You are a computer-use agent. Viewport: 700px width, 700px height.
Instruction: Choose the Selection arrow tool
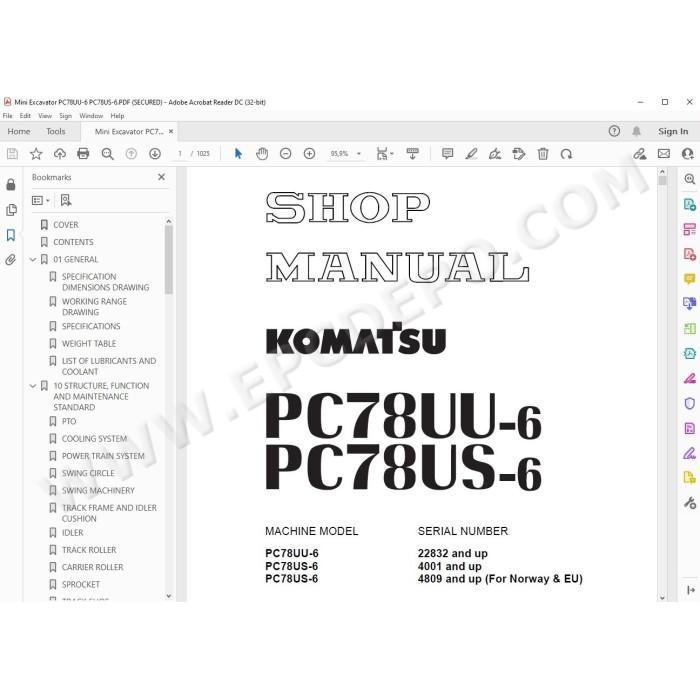(x=238, y=154)
